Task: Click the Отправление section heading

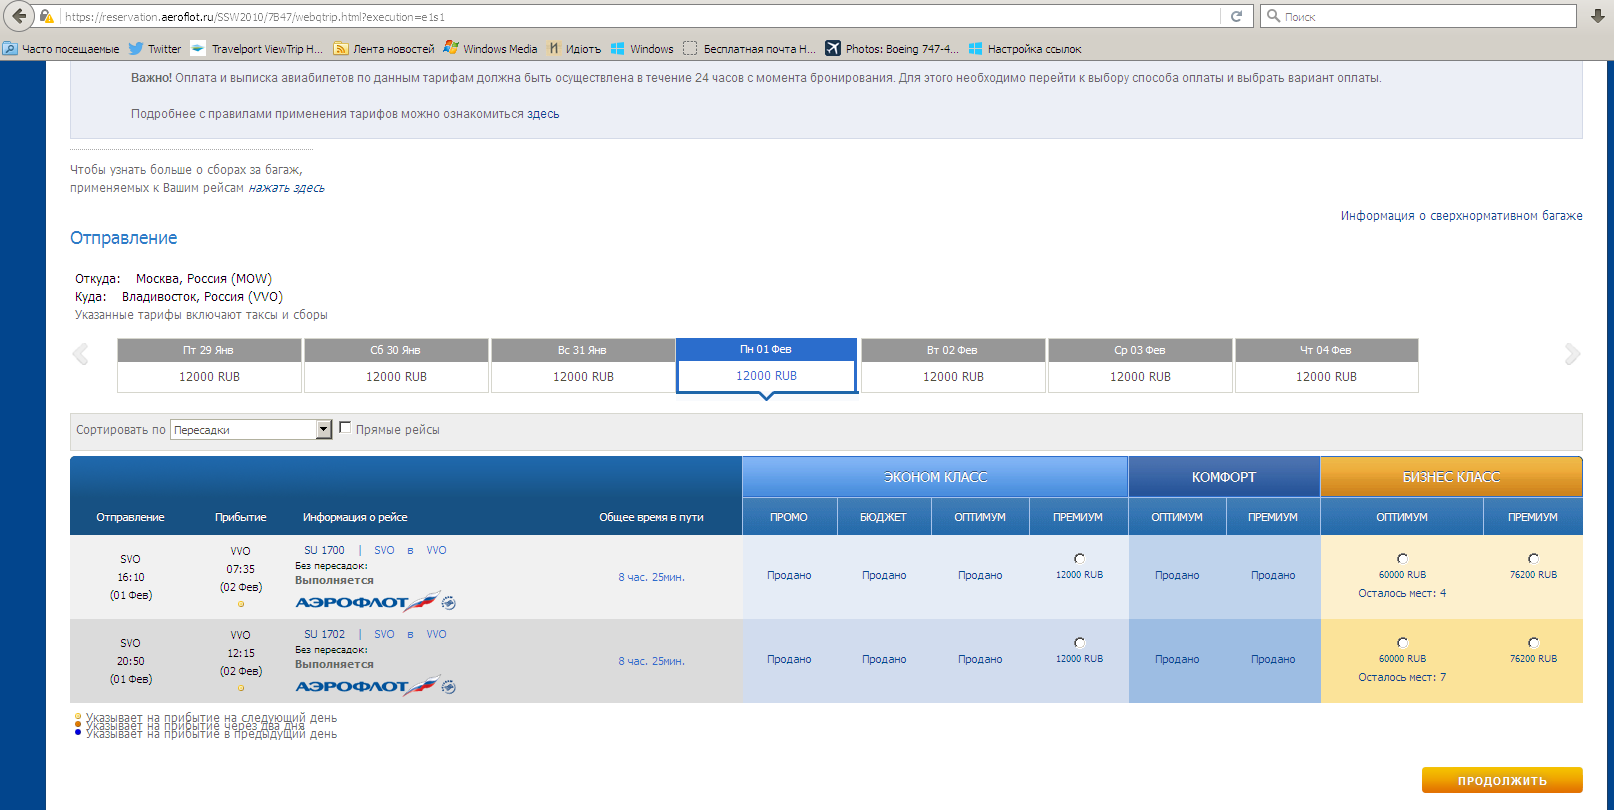Action: pyautogui.click(x=123, y=238)
